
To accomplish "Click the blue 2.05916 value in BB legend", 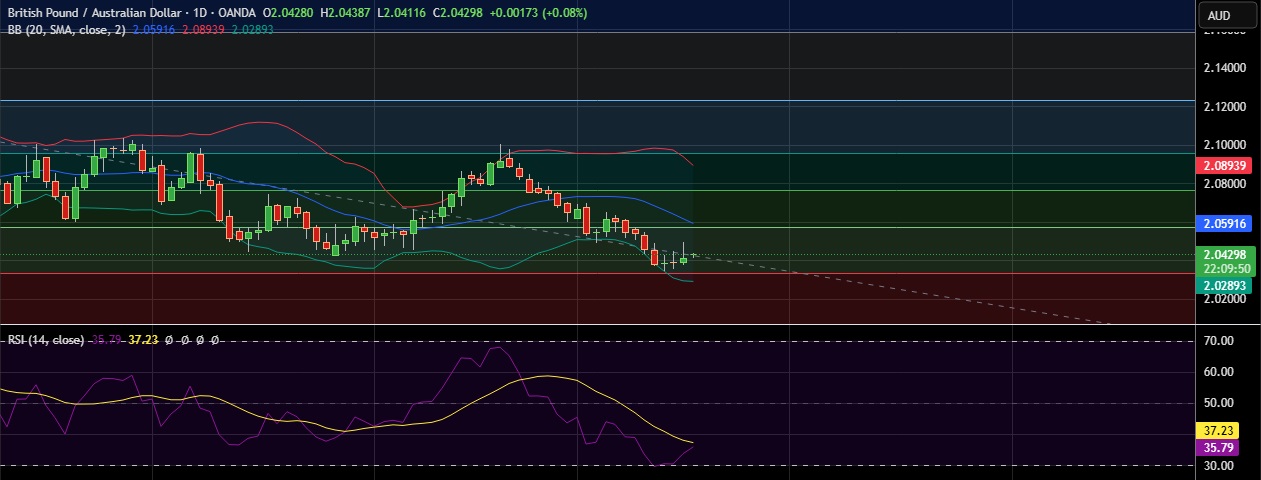I will click(153, 30).
